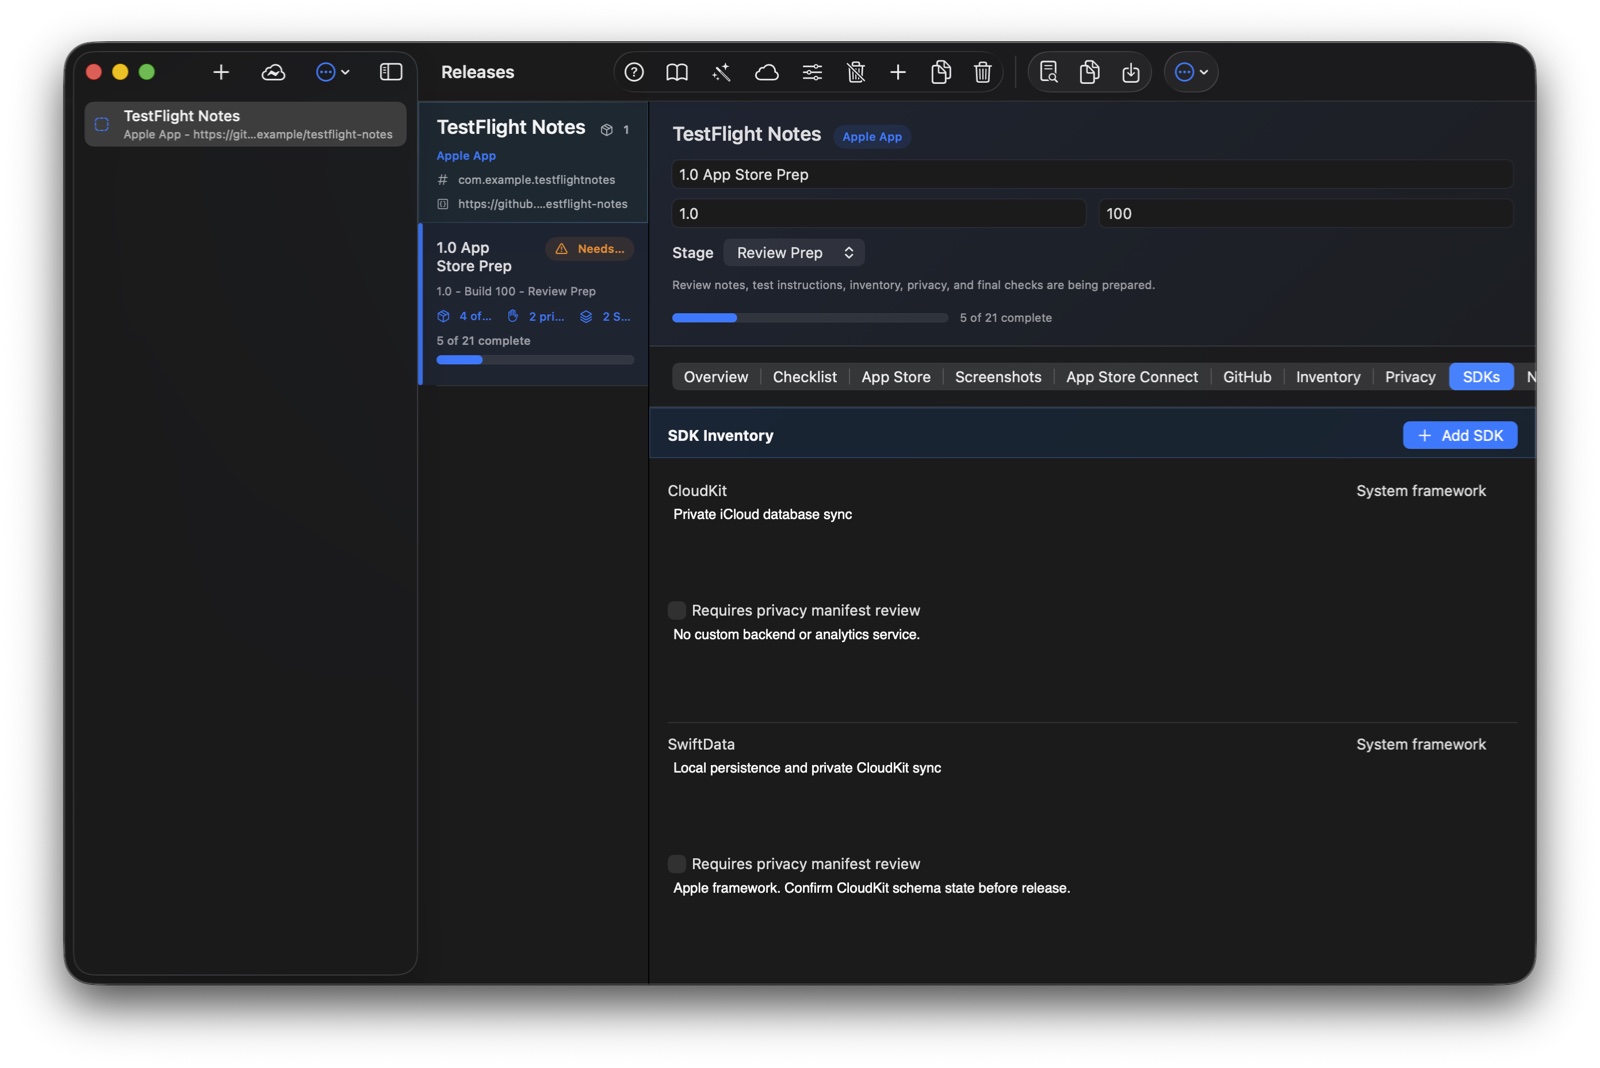The image size is (1600, 1068).
Task: Click the SDK Inventory heading
Action: pyautogui.click(x=720, y=435)
